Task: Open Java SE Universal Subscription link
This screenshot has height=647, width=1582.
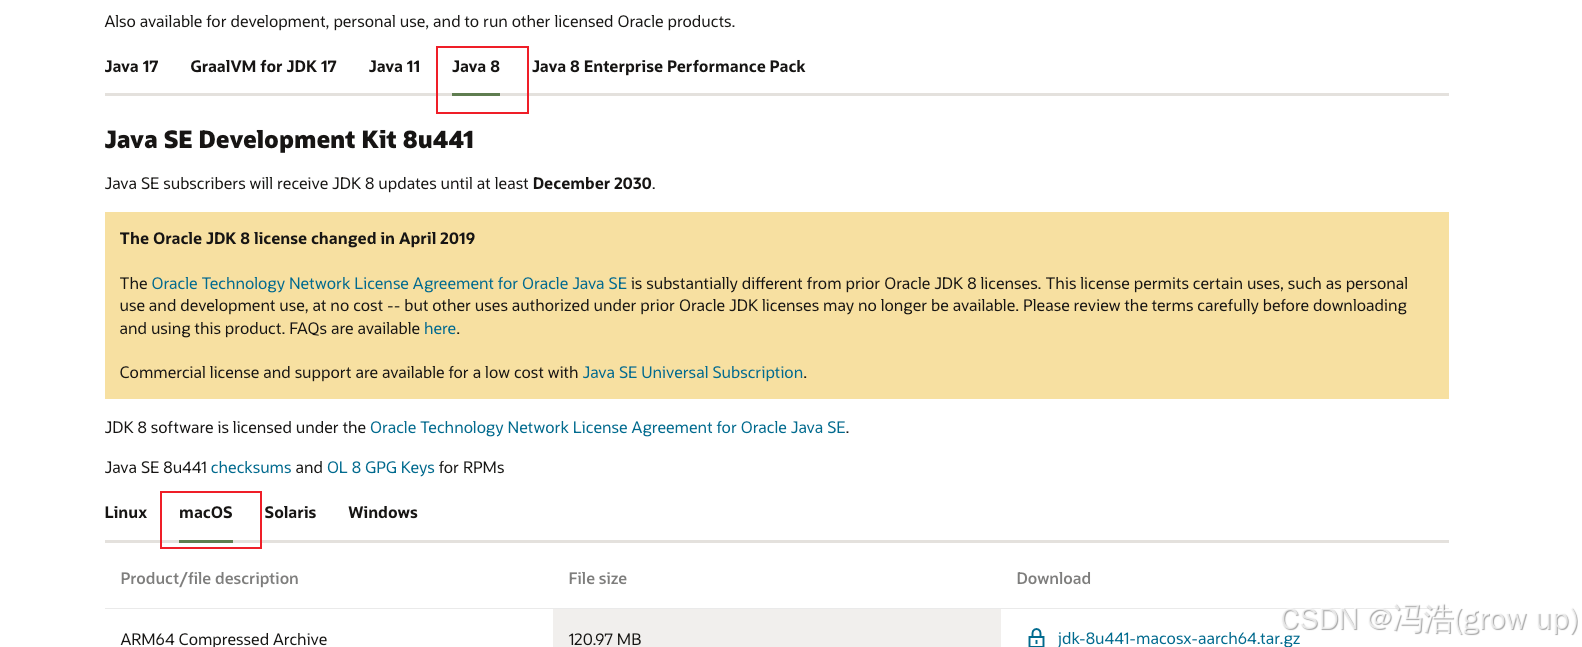Action: pyautogui.click(x=693, y=373)
